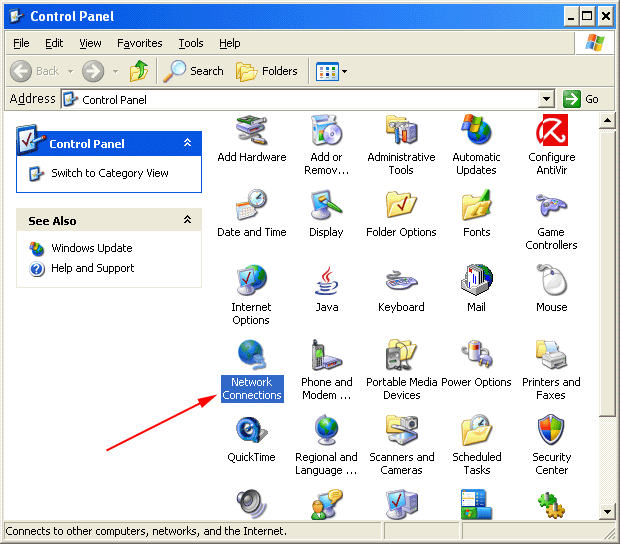Click the scrollbar up arrow
Viewport: 620px width, 544px height.
click(x=607, y=121)
